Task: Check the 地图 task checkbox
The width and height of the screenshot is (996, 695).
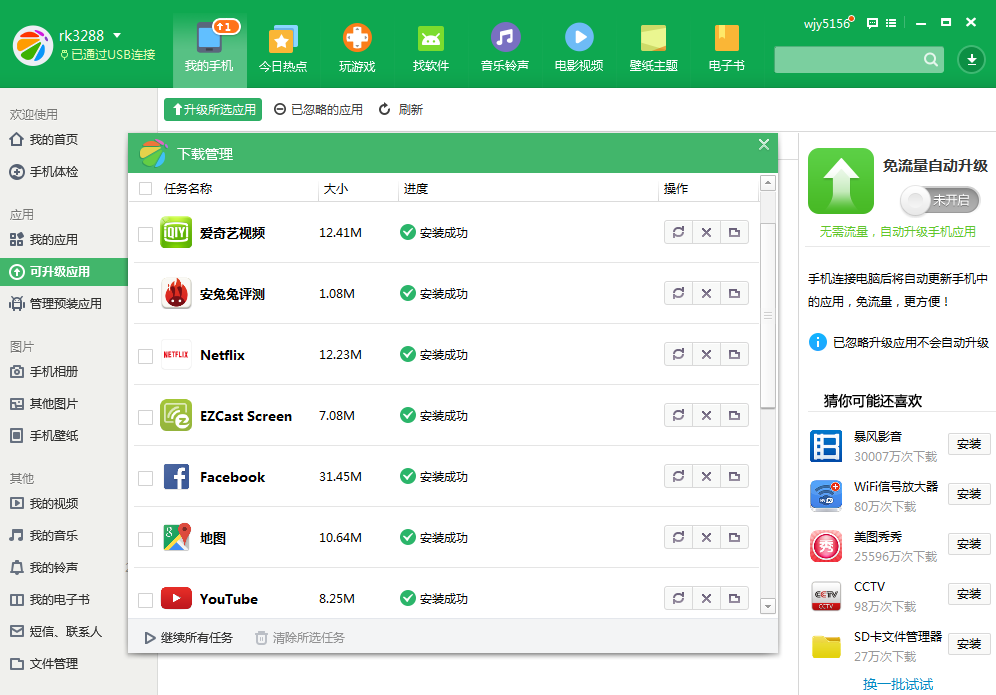Action: 145,539
